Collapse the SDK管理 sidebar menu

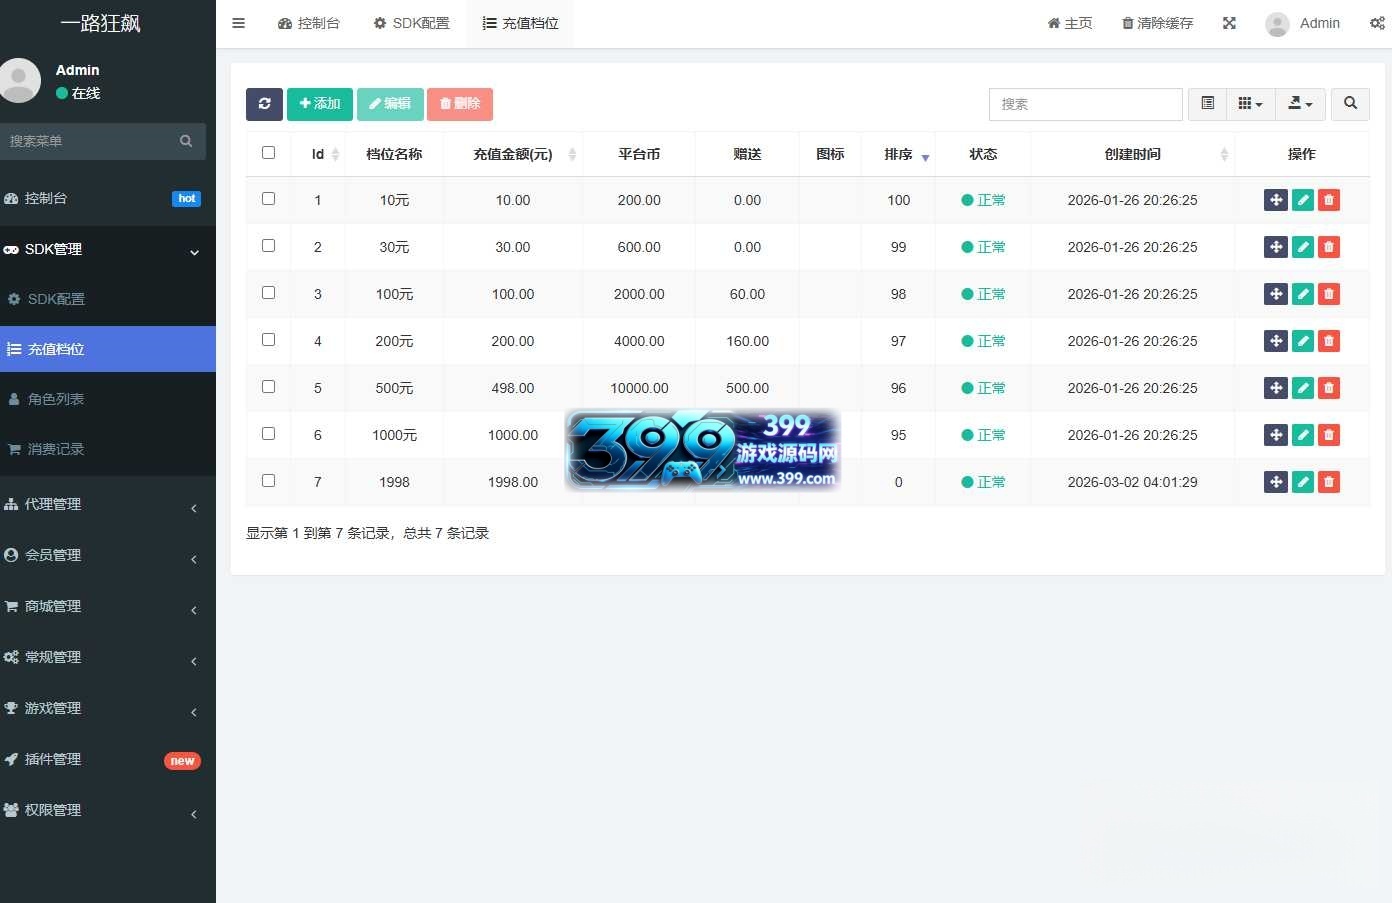108,250
